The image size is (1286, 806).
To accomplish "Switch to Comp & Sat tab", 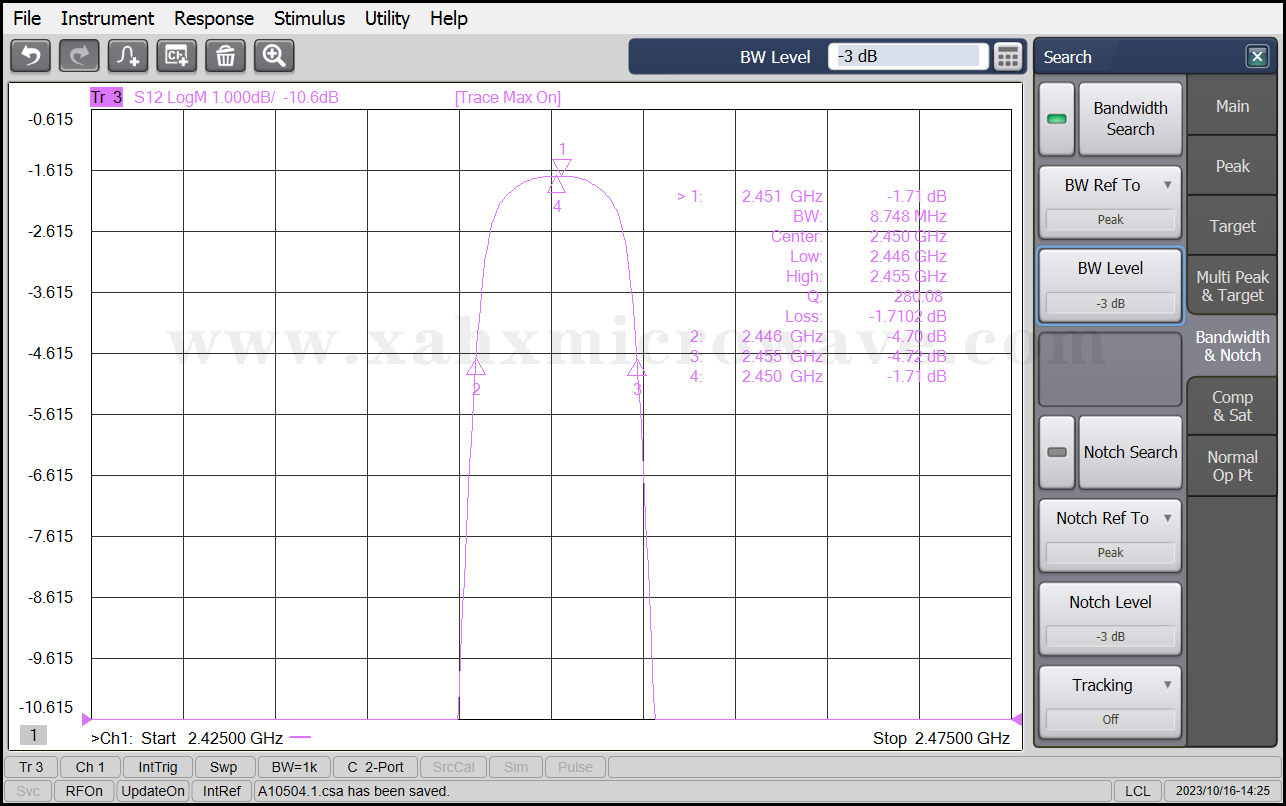I will pyautogui.click(x=1232, y=406).
